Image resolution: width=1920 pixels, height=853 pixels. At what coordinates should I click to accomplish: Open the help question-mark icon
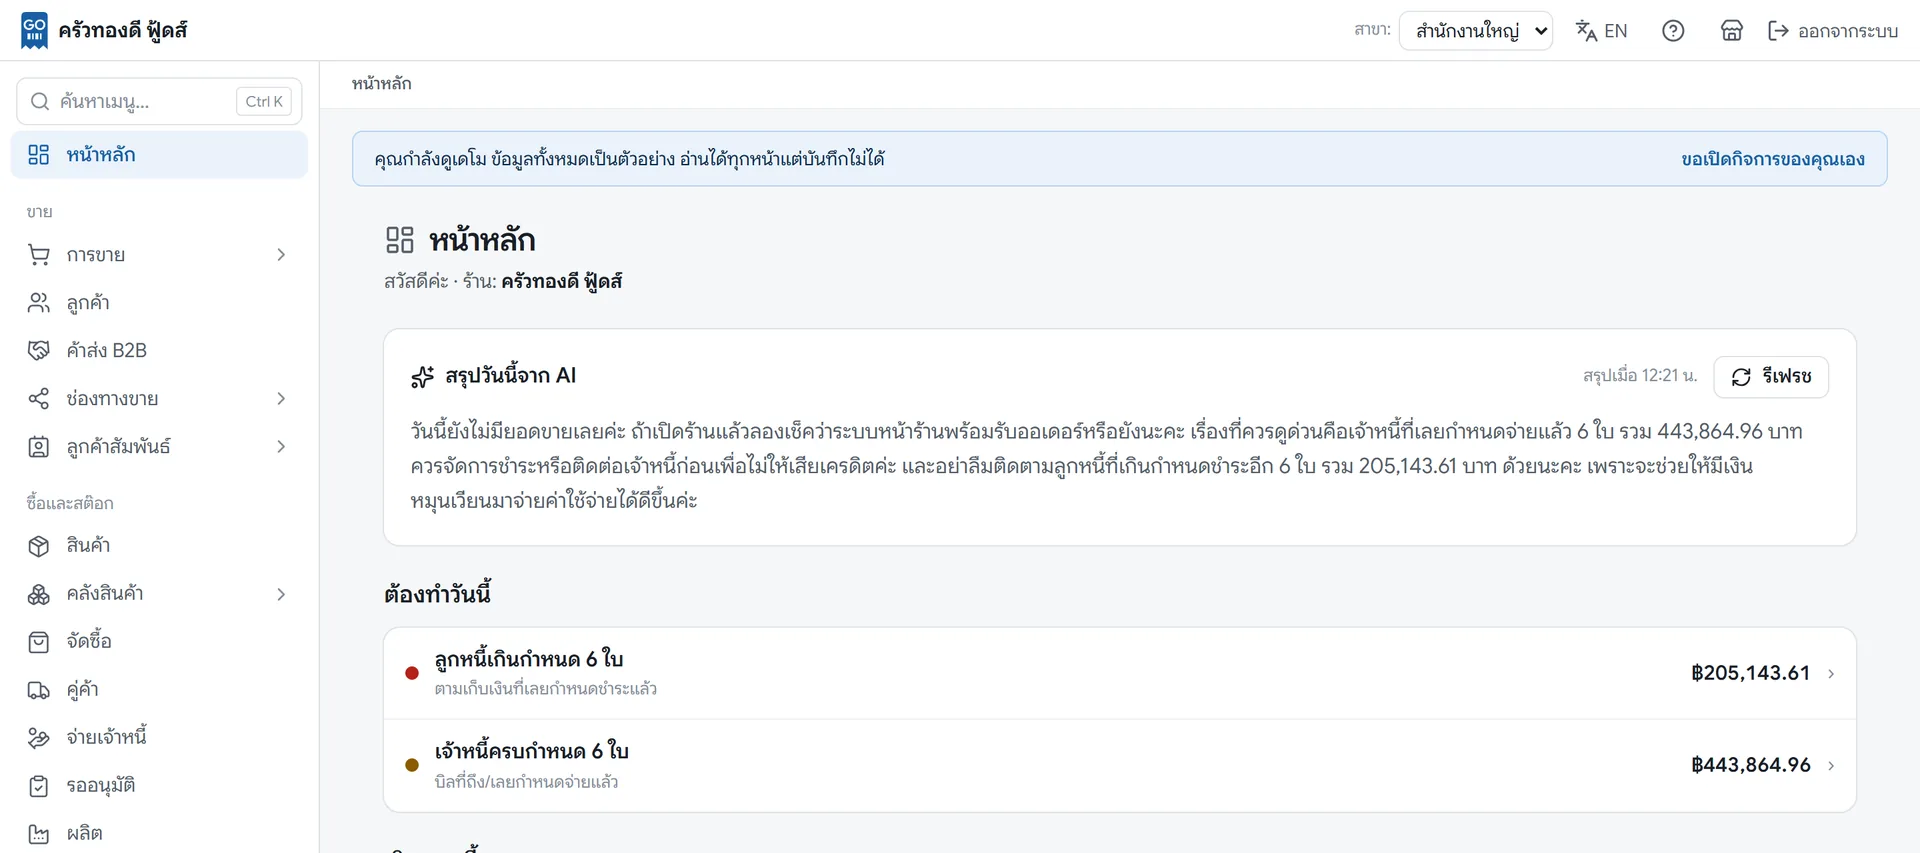[1673, 31]
